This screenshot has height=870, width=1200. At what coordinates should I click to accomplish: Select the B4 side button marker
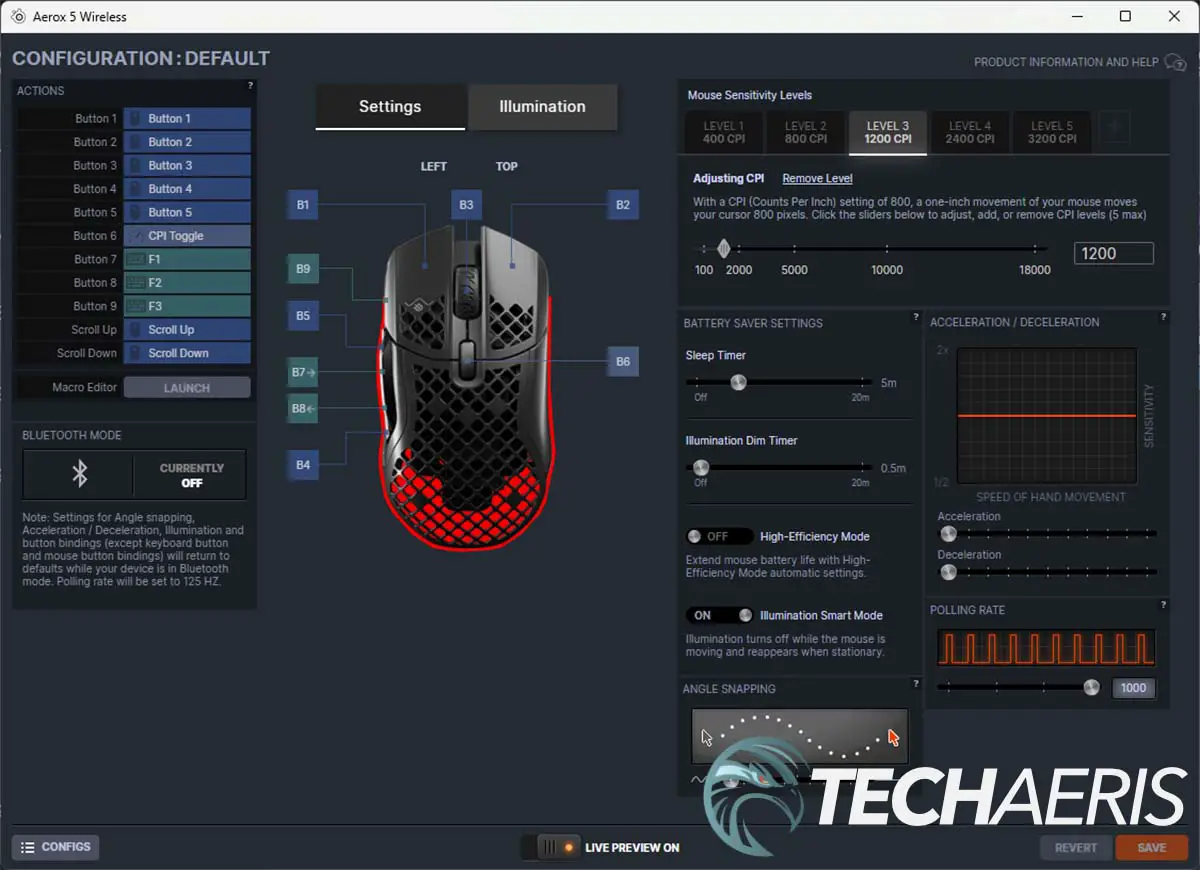tap(303, 465)
